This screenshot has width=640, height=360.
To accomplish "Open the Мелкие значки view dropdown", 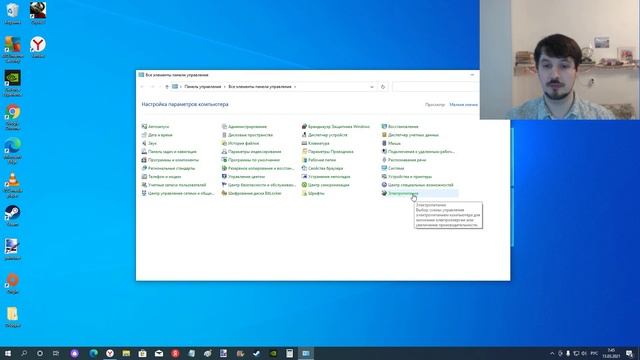I will click(463, 105).
